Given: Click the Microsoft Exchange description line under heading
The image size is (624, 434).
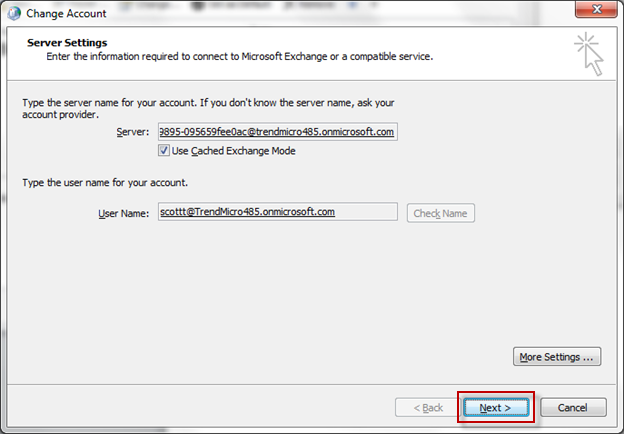Looking at the screenshot, I should point(240,56).
